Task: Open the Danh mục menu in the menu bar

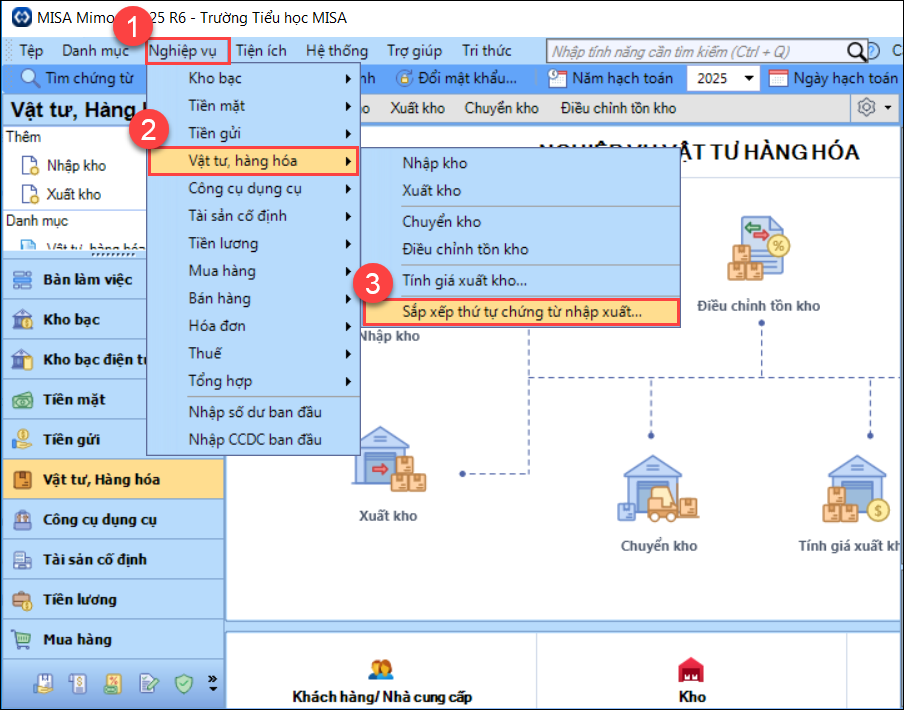Action: point(96,51)
